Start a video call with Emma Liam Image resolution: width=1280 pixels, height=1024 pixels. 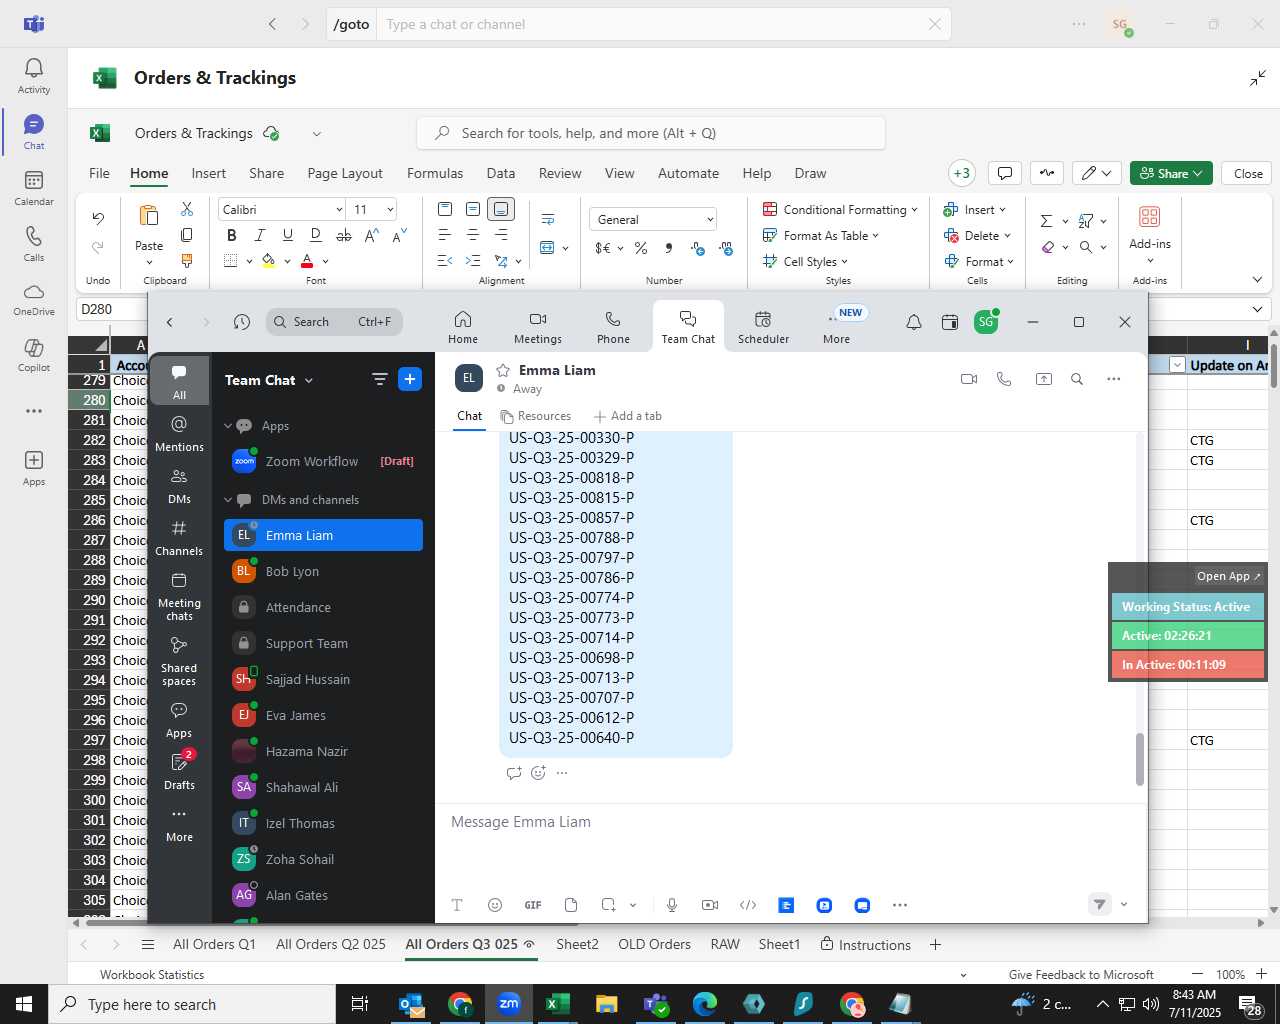pyautogui.click(x=968, y=379)
